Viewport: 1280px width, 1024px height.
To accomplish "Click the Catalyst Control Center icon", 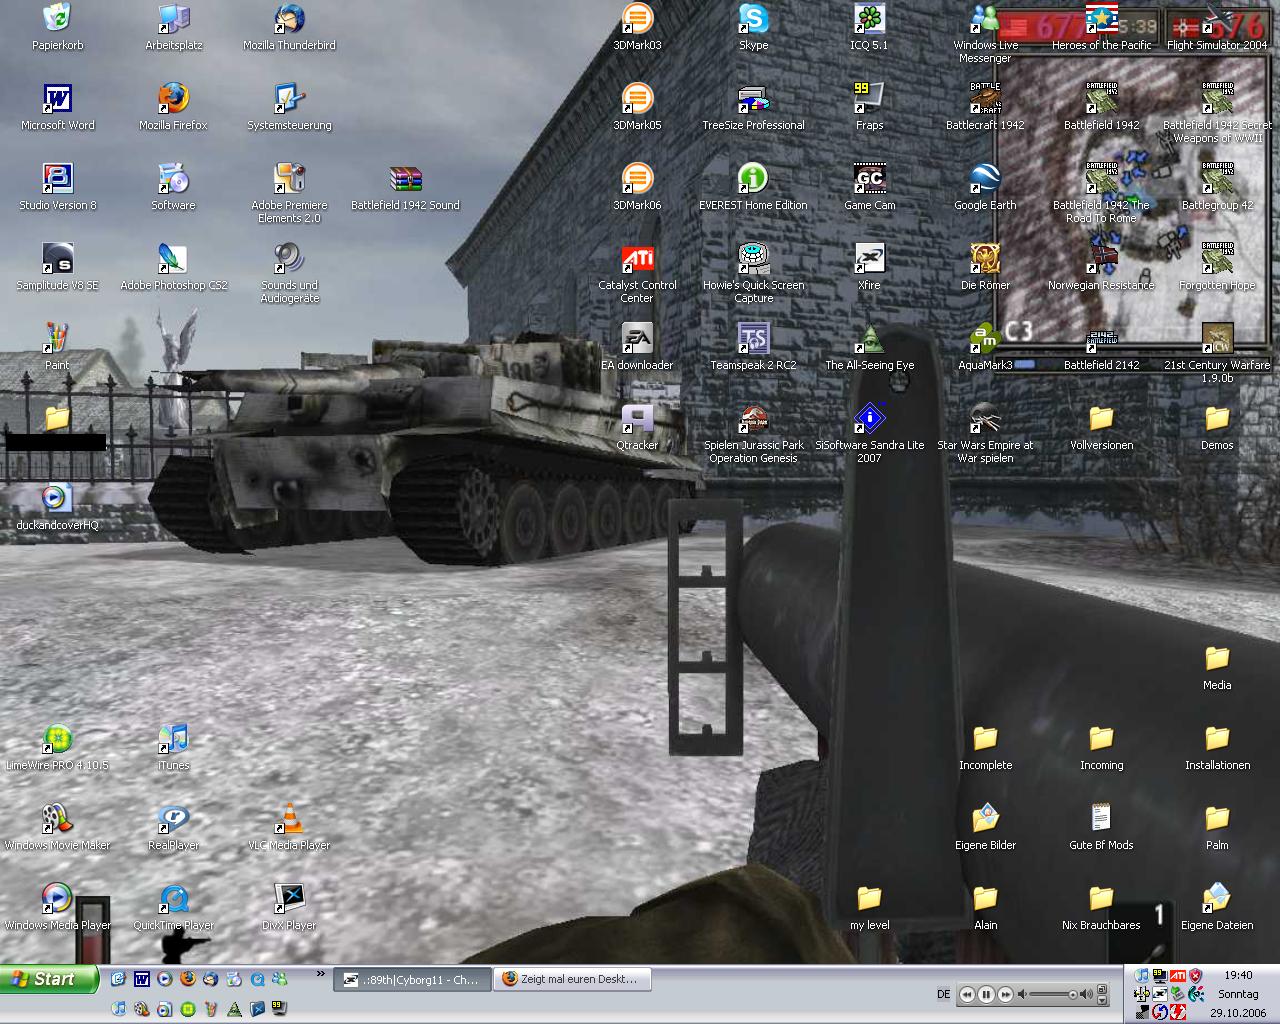I will [637, 260].
